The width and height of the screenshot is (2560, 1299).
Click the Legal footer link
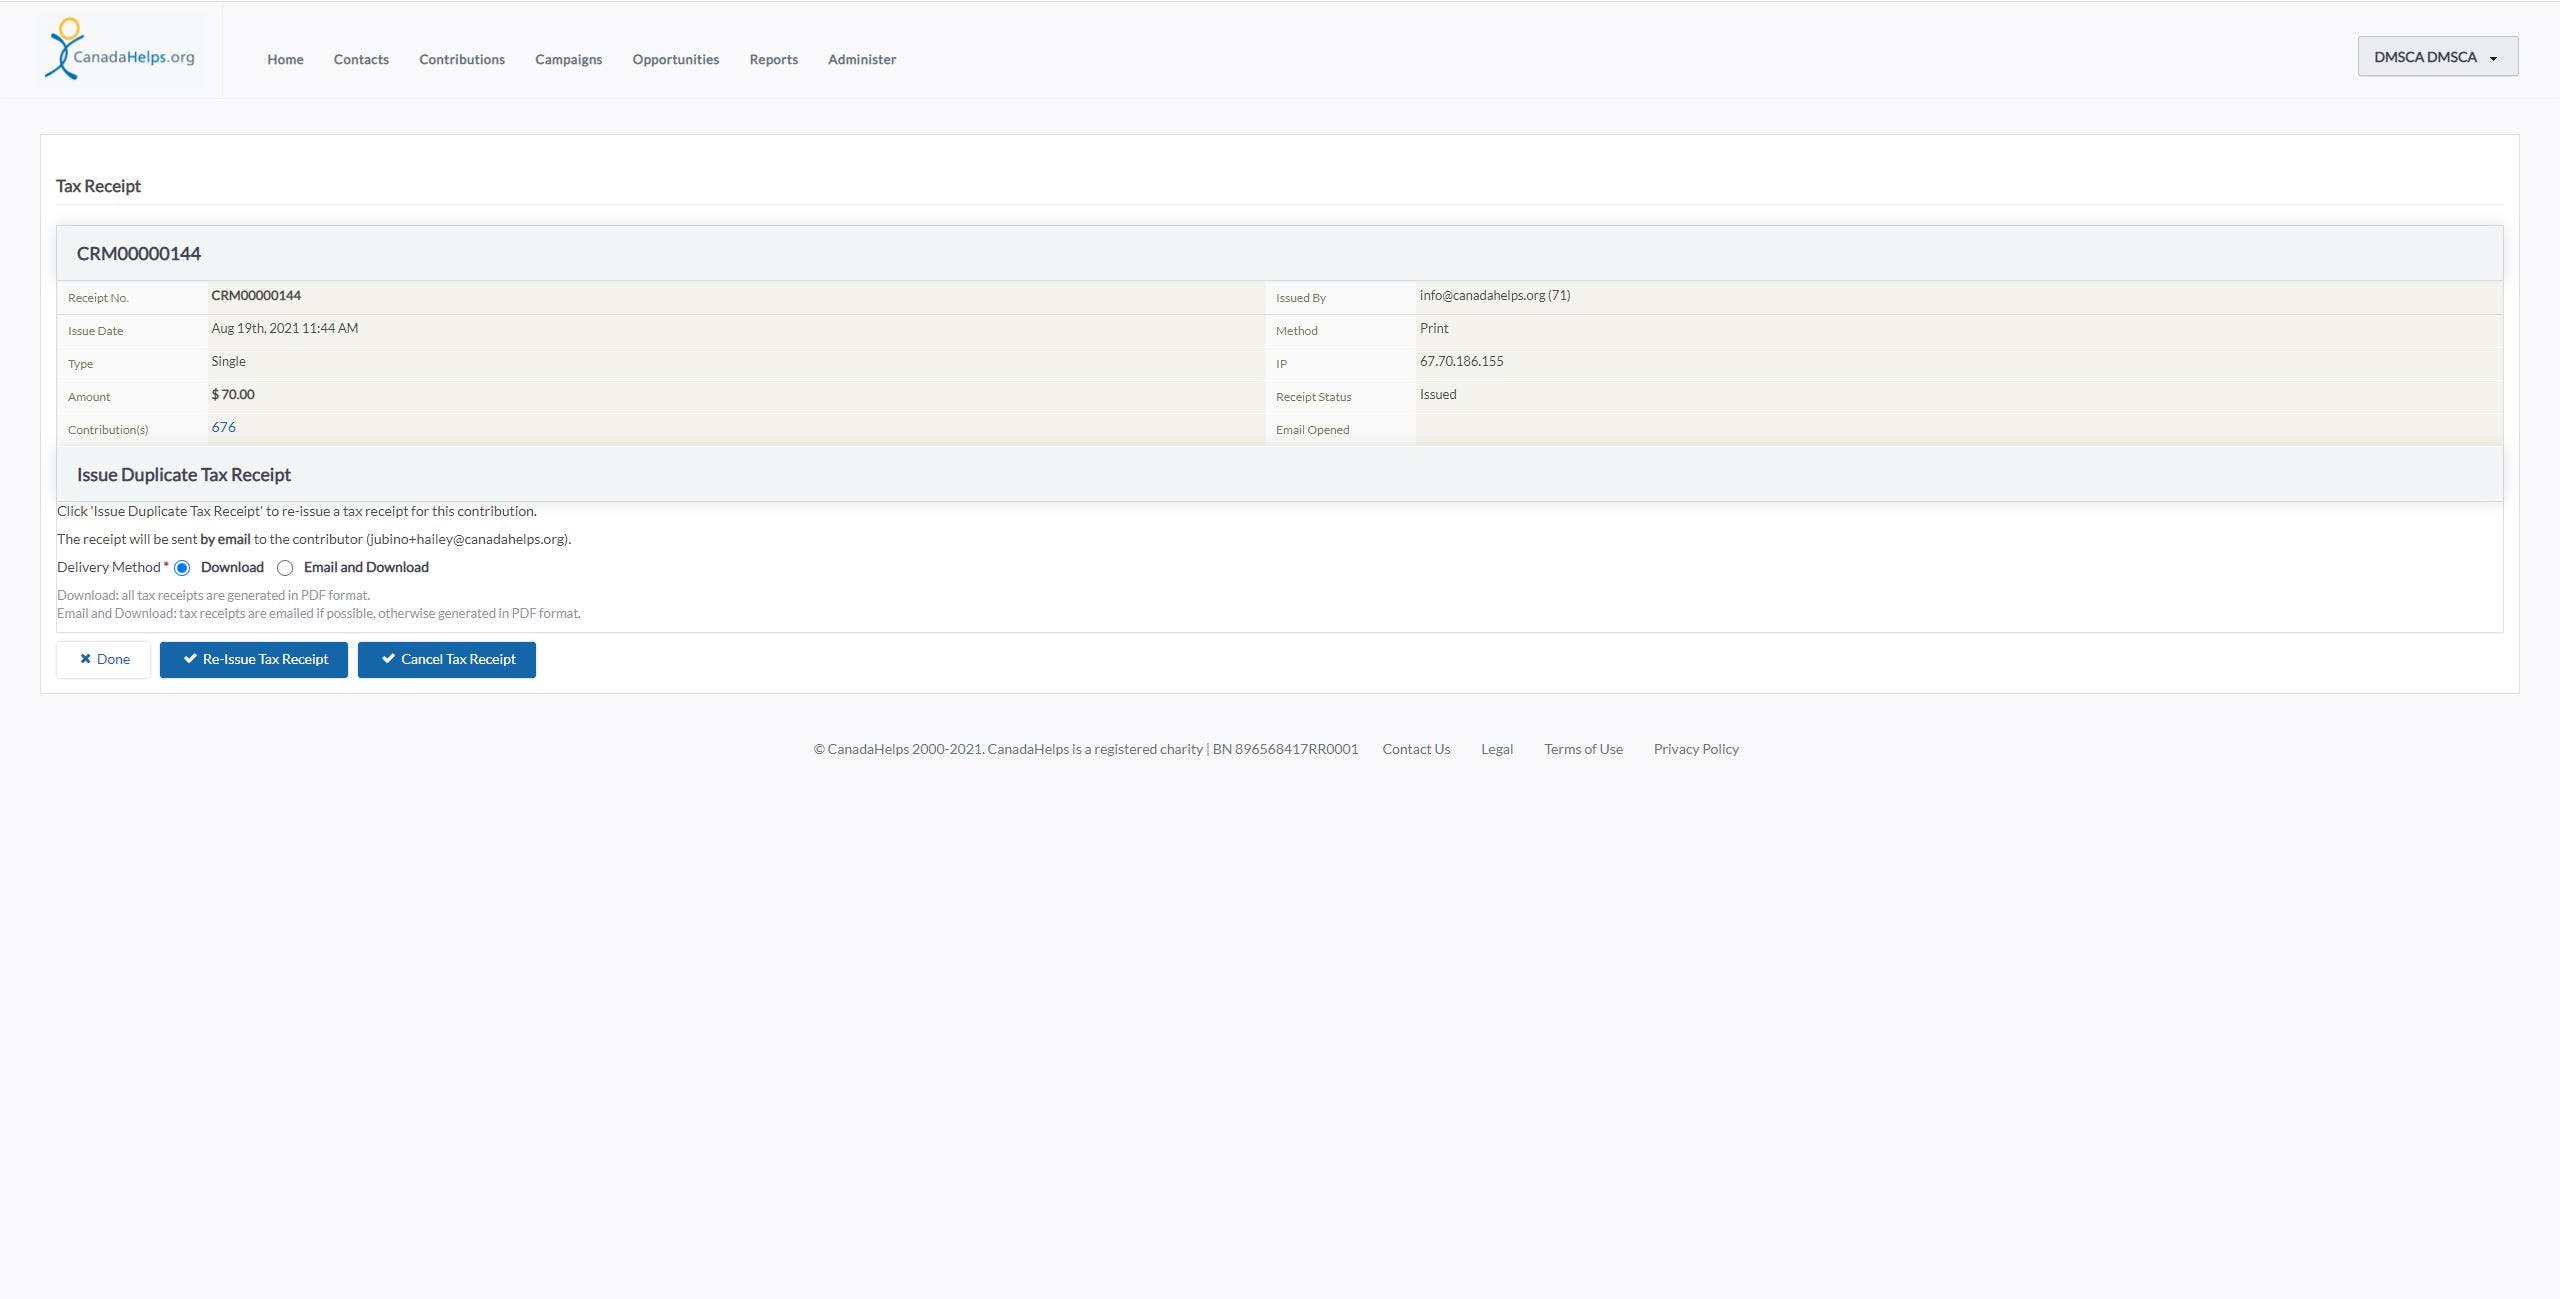tap(1496, 749)
